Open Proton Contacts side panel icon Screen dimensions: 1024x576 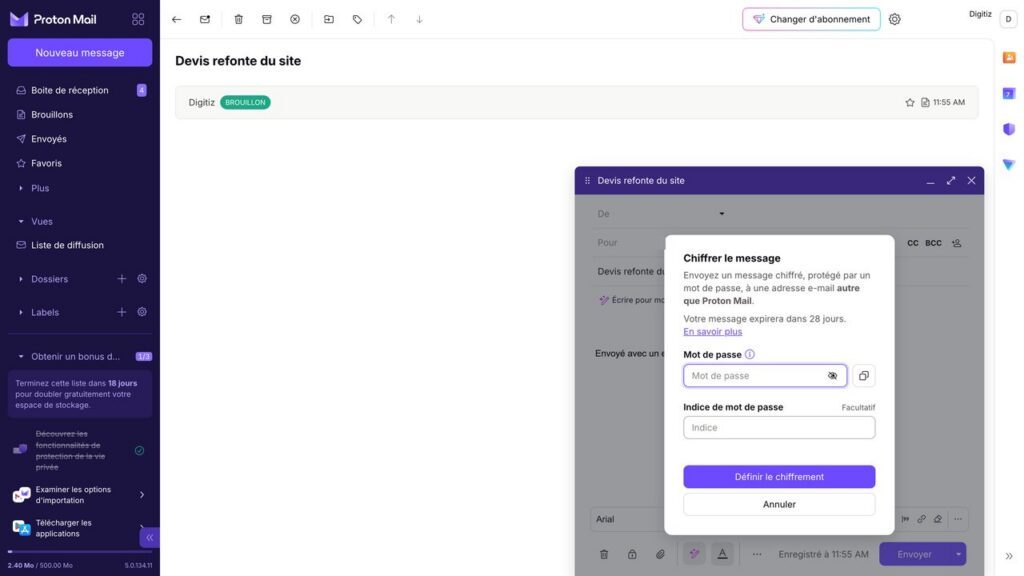coord(1009,57)
